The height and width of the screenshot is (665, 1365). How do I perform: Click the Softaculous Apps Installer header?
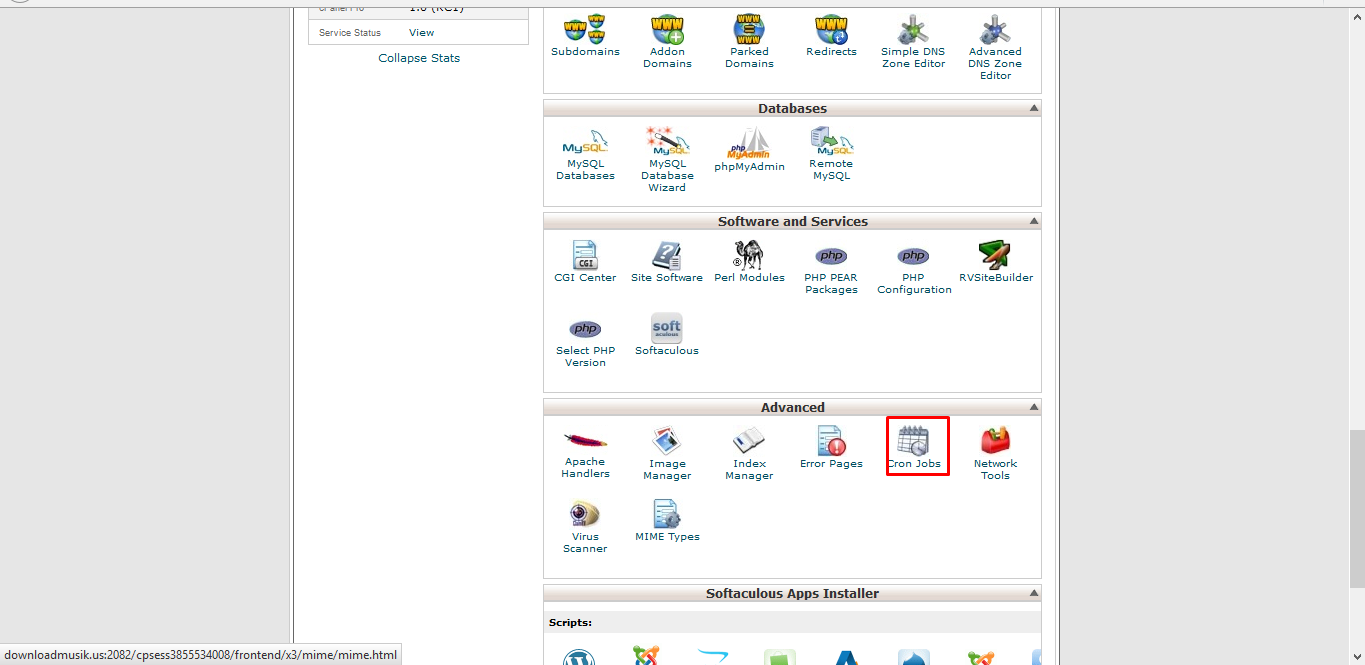pyautogui.click(x=792, y=593)
